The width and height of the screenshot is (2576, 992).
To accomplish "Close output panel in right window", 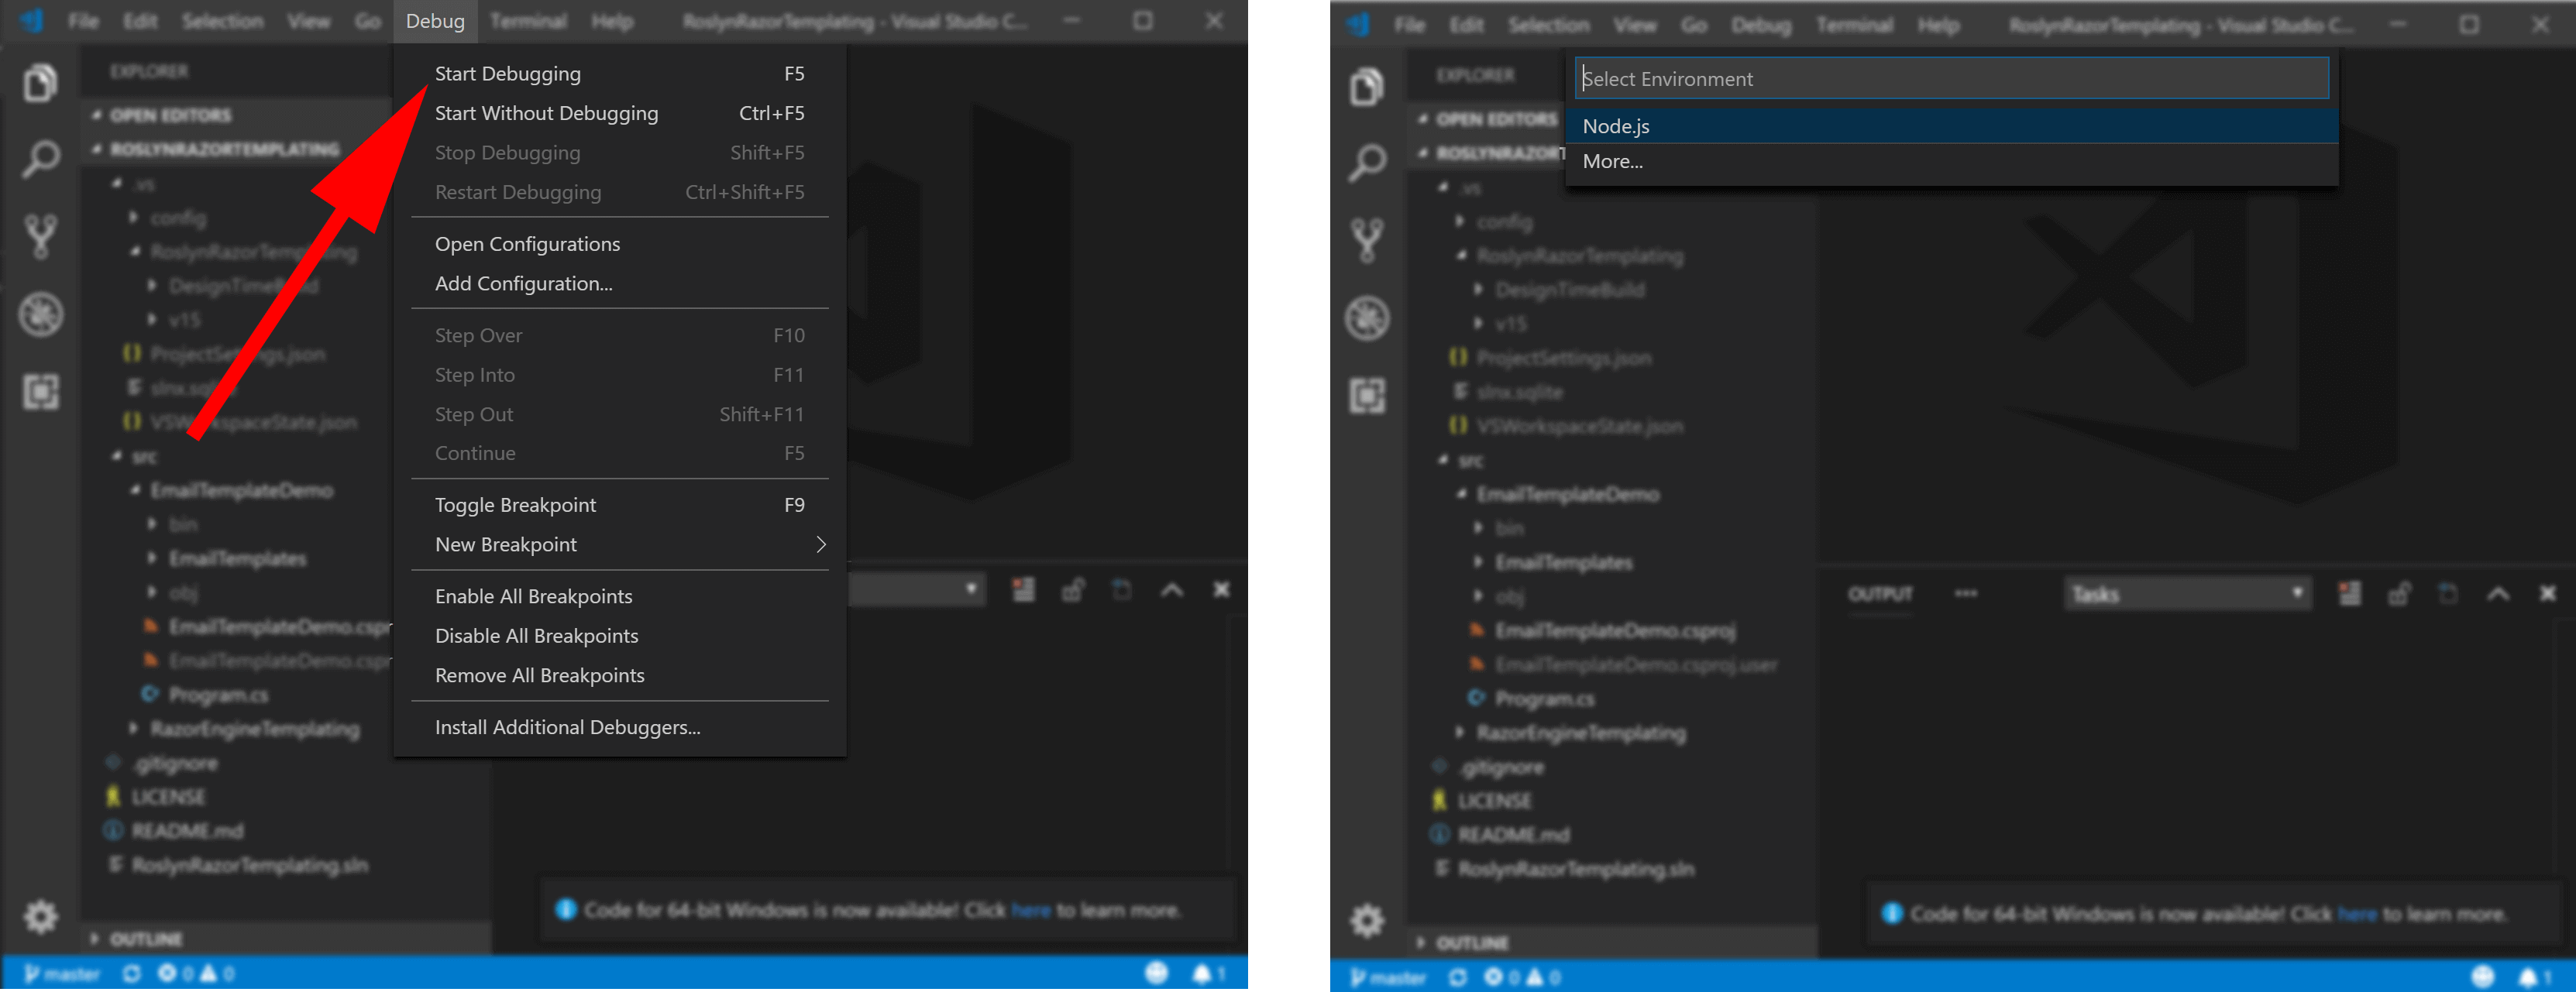I will (2548, 594).
